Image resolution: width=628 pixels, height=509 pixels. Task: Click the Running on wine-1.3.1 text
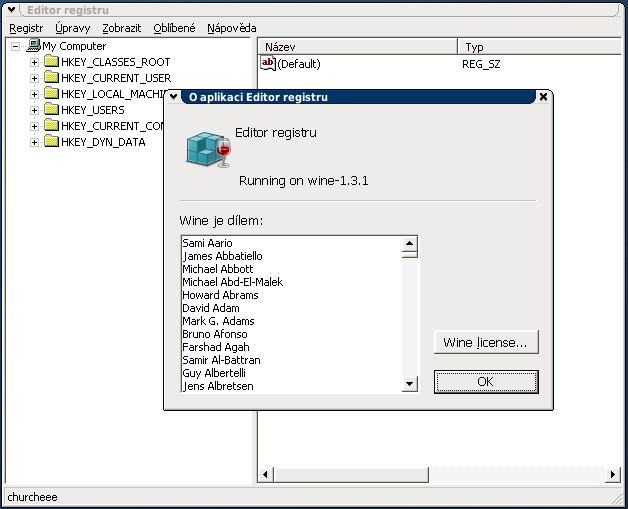304,181
